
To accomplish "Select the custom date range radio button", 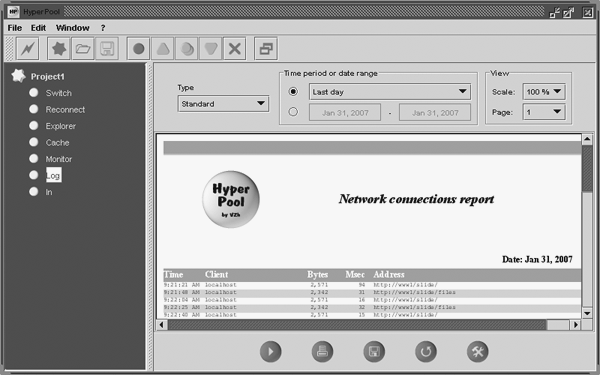I will tap(293, 112).
